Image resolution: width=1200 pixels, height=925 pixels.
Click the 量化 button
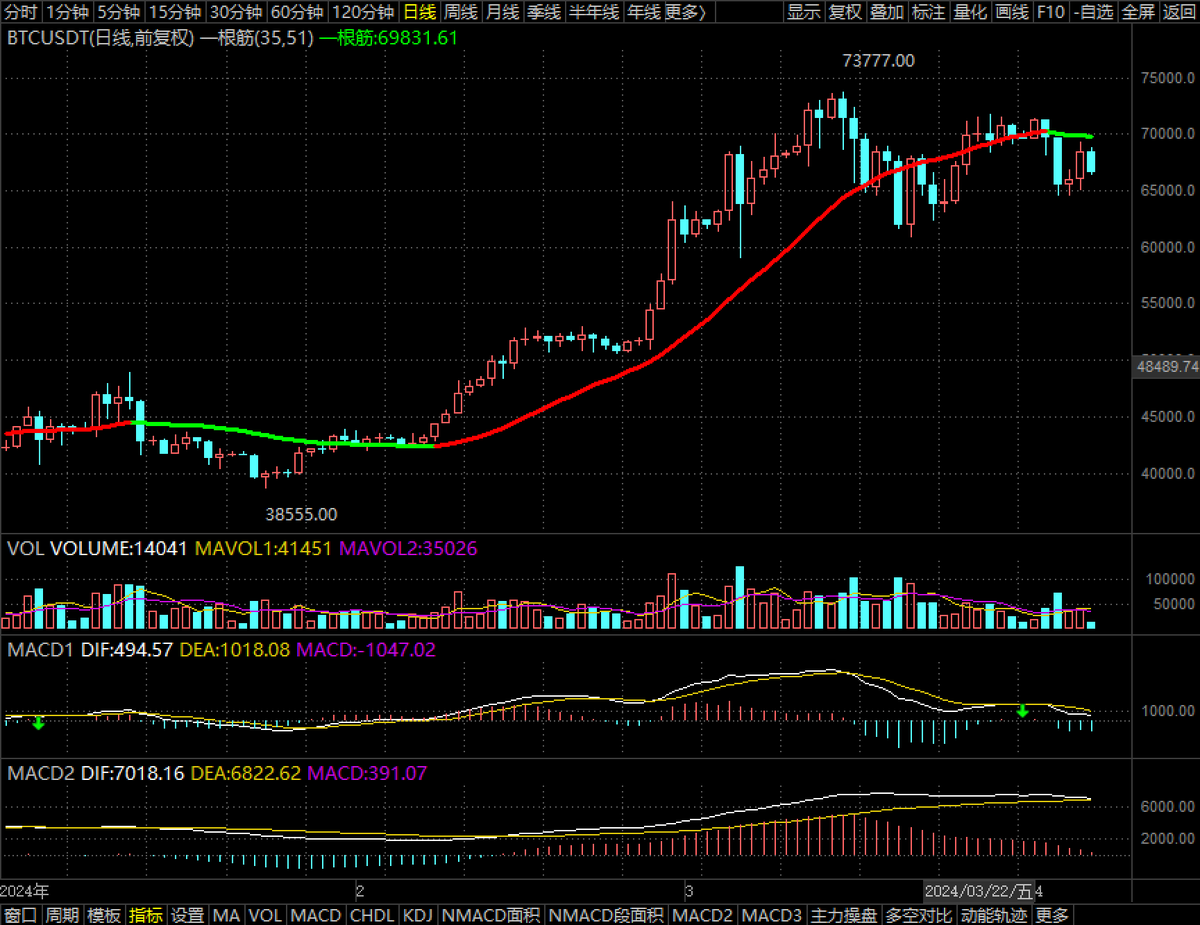[971, 12]
